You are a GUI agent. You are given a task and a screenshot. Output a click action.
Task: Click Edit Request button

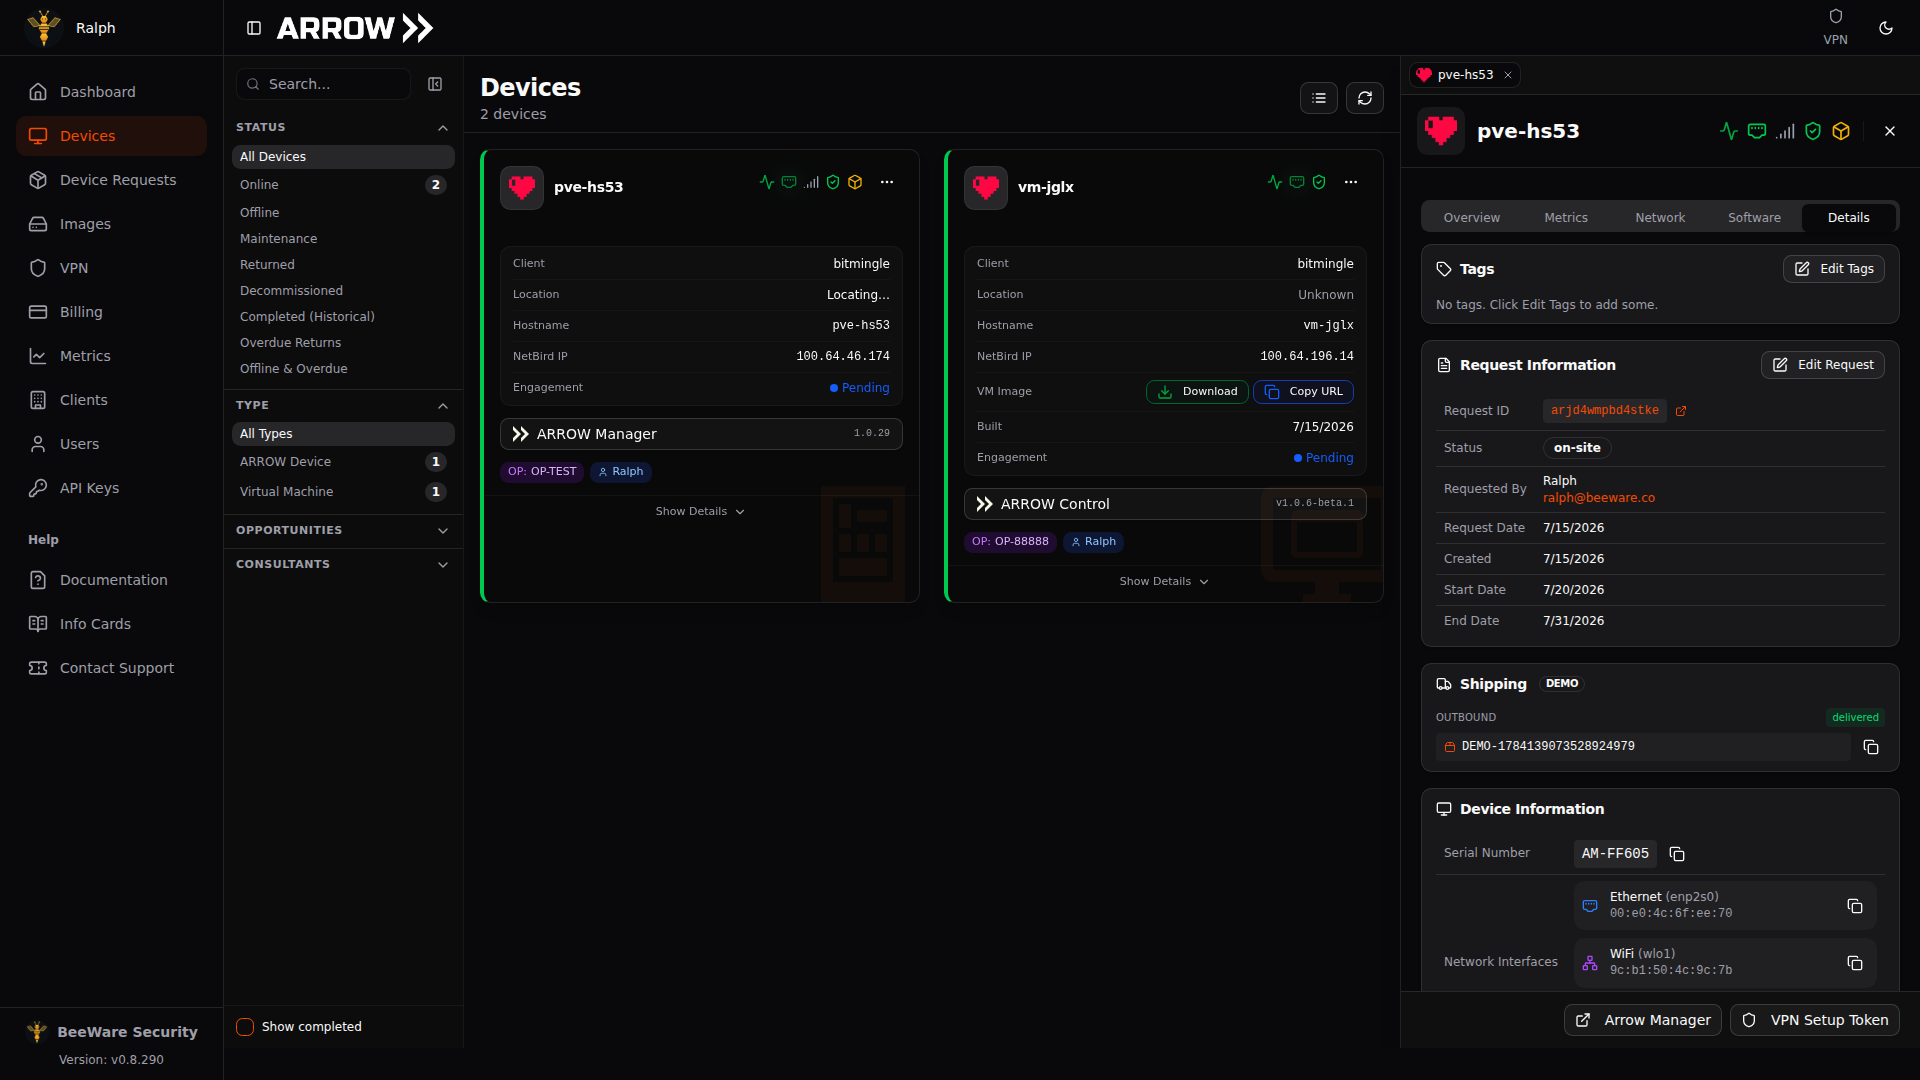[x=1823, y=365]
